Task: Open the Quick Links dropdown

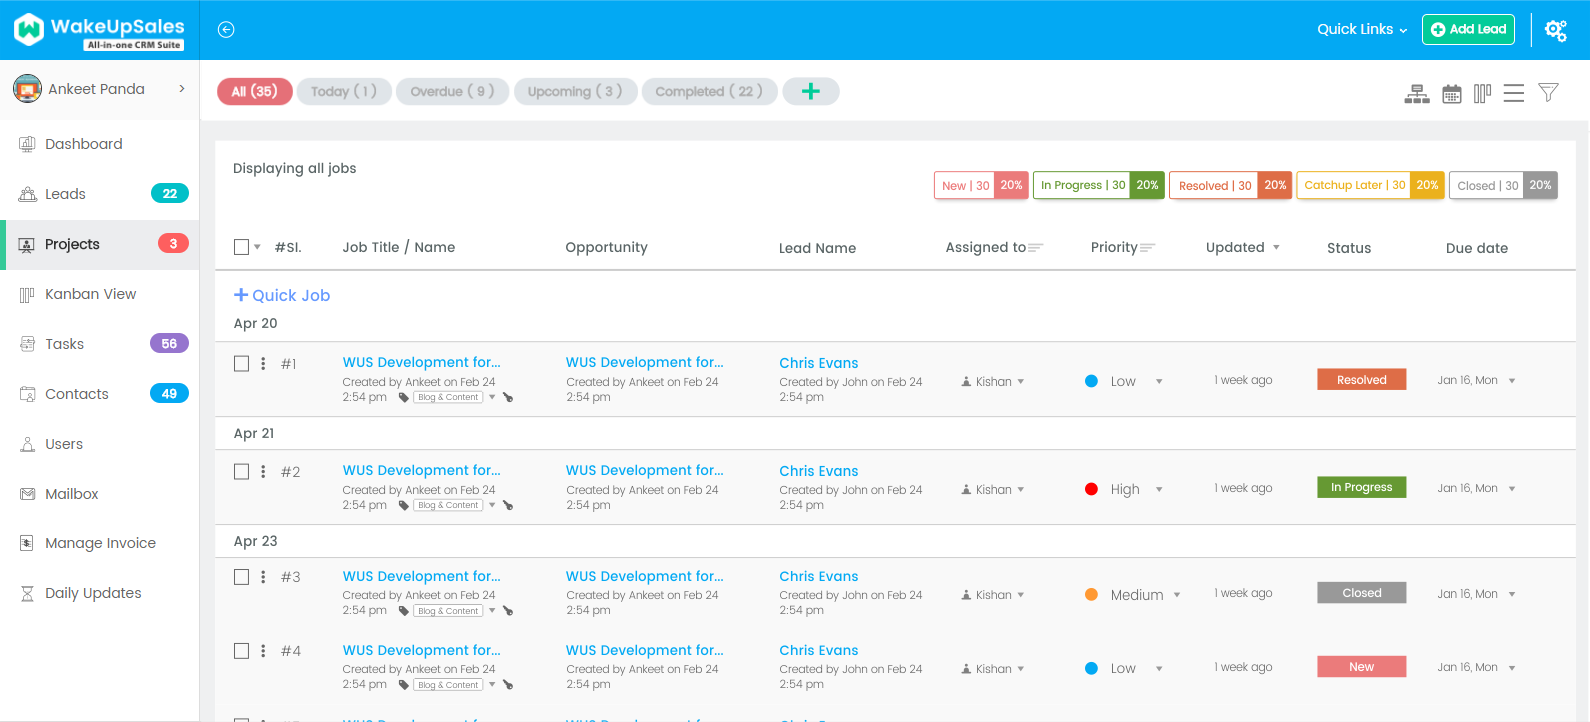Action: (x=1362, y=30)
